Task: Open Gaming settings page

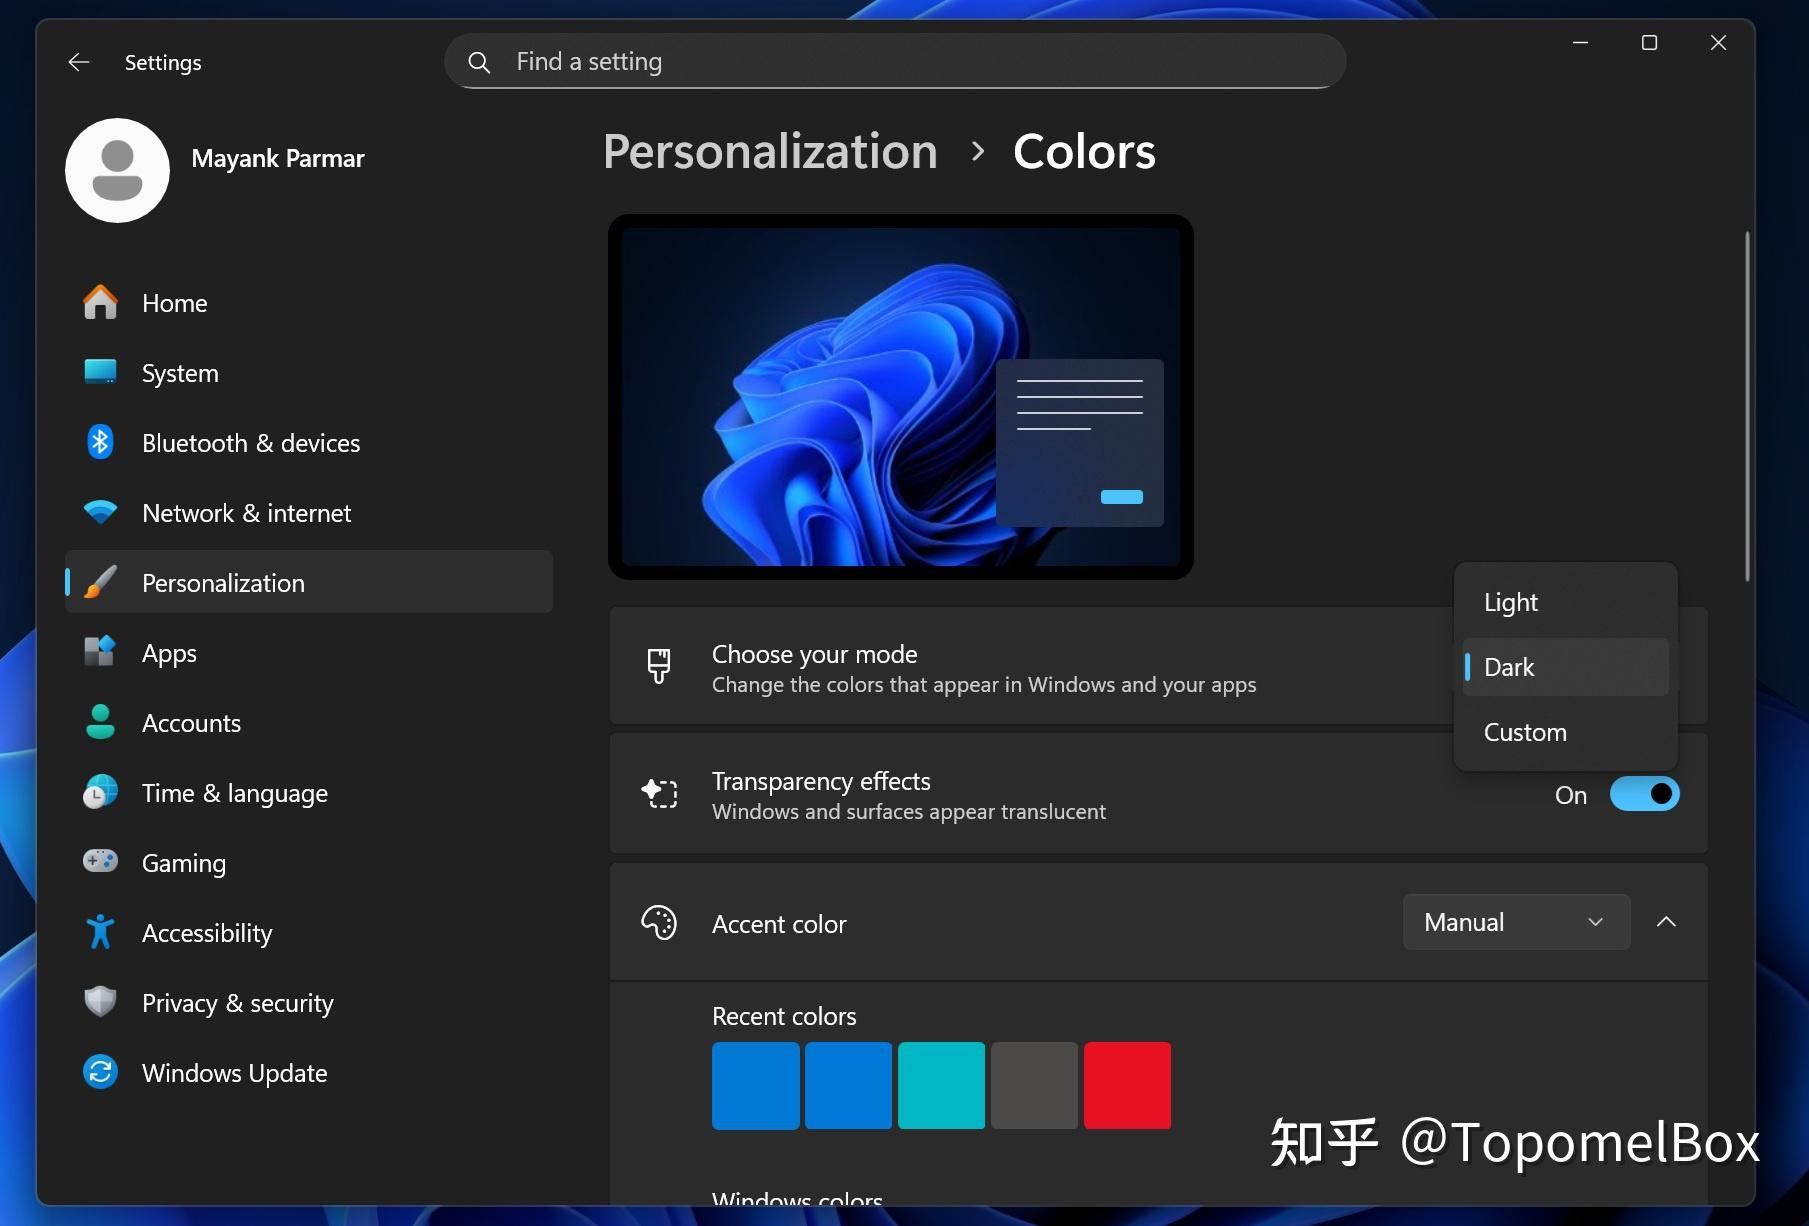Action: pos(309,862)
